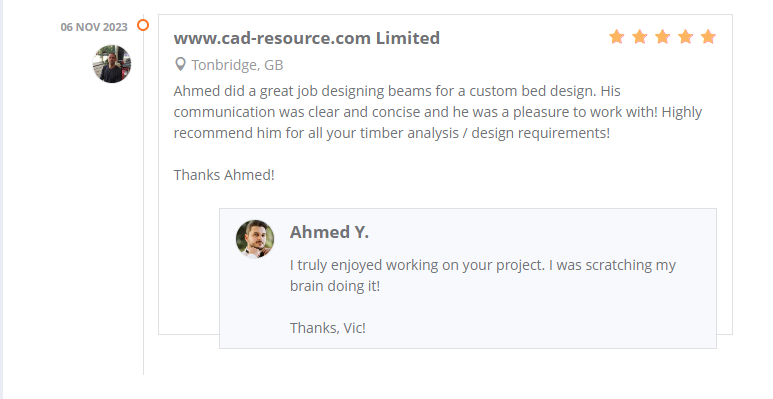Select the Tonbridge, GB location text
The width and height of the screenshot is (773, 399).
pos(237,65)
